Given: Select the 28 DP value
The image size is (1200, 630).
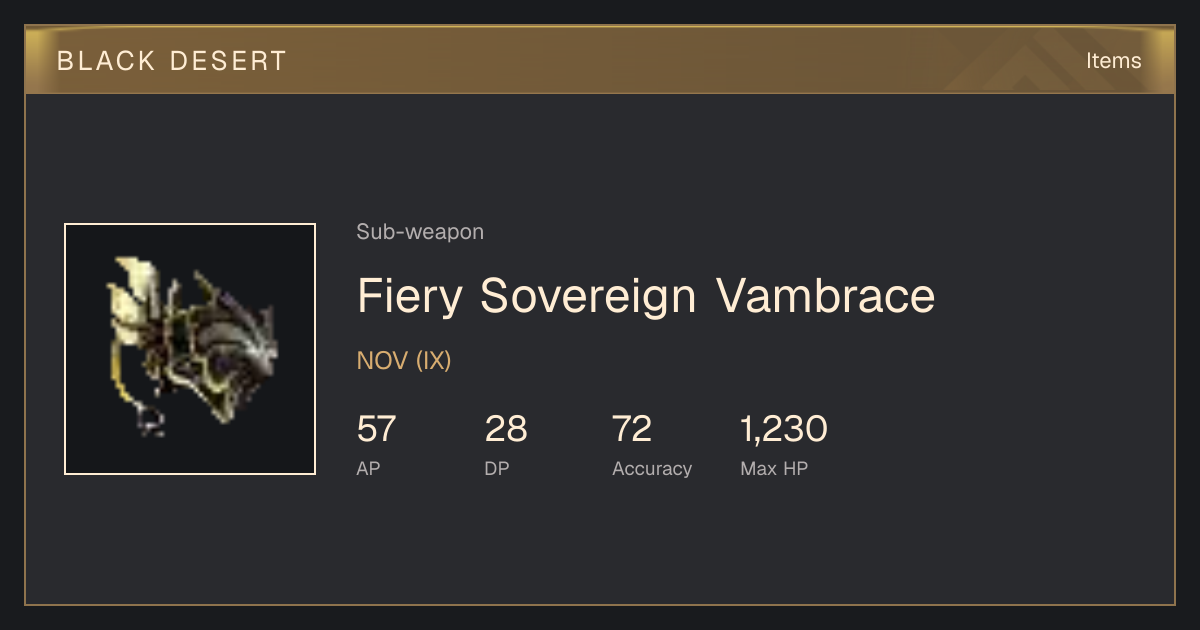Looking at the screenshot, I should [506, 430].
